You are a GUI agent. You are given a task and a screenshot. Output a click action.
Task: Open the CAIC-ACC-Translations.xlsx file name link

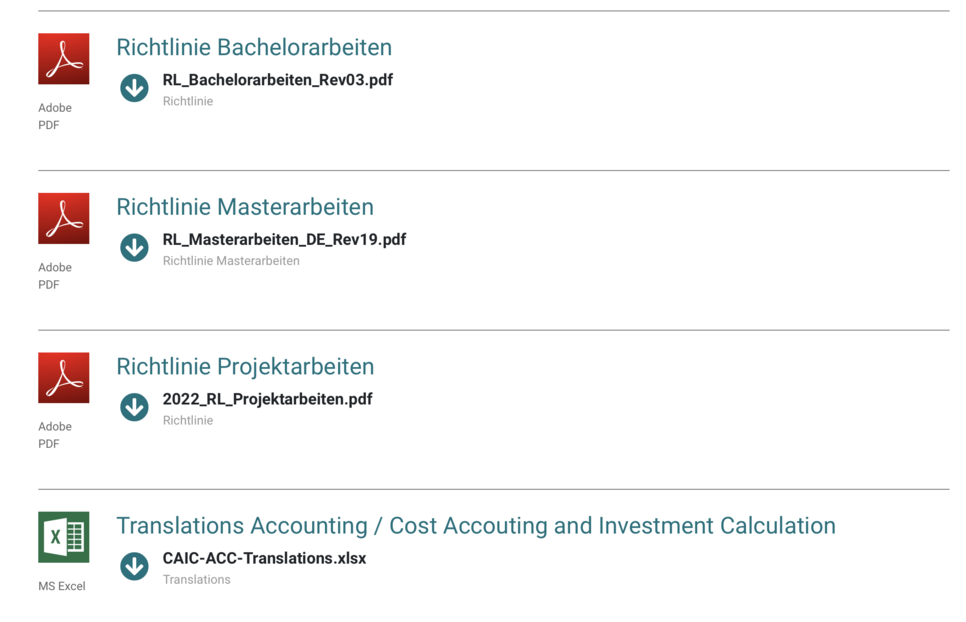click(264, 558)
